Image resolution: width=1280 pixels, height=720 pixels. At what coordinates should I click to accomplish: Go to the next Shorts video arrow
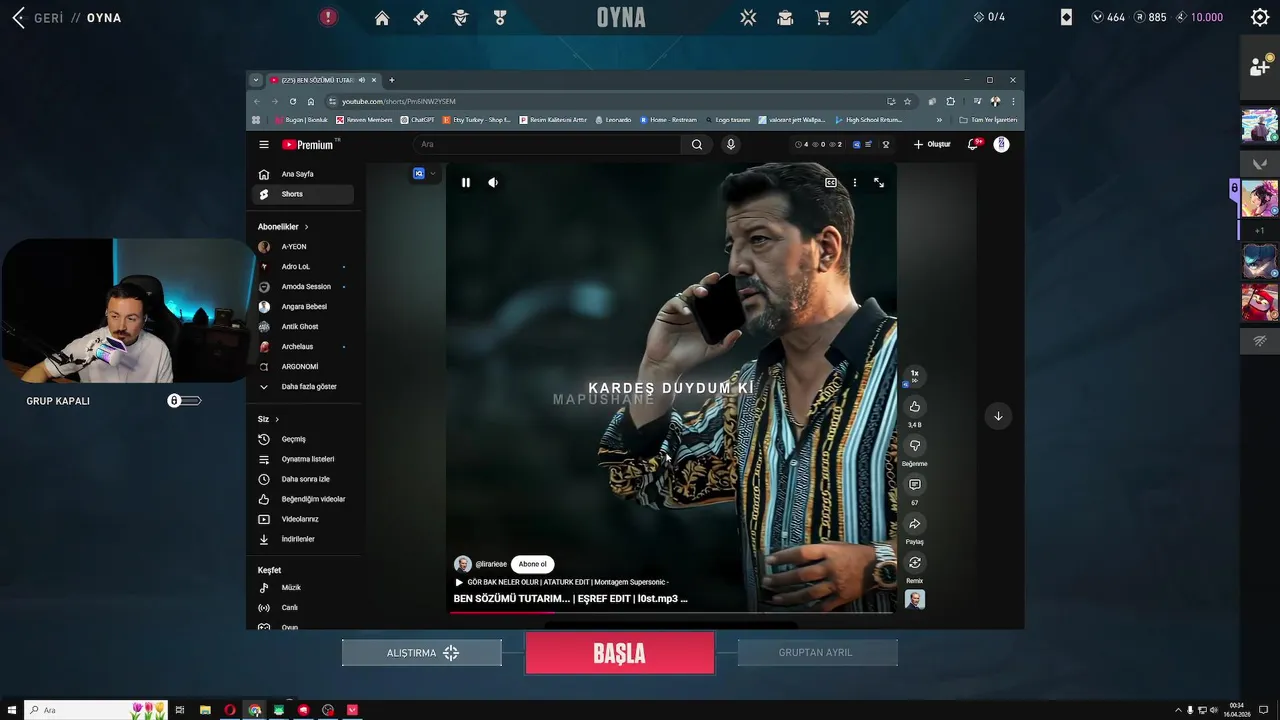coord(997,416)
